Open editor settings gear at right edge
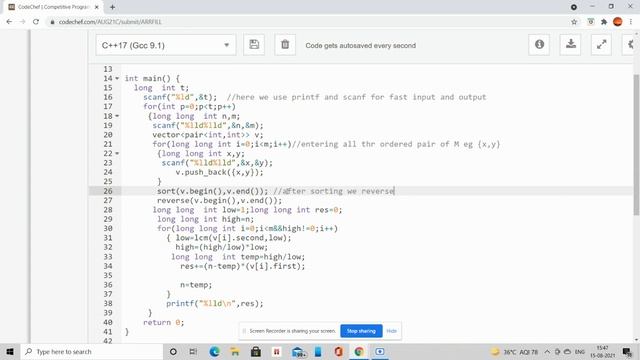Image resolution: width=640 pixels, height=360 pixels. tap(630, 44)
